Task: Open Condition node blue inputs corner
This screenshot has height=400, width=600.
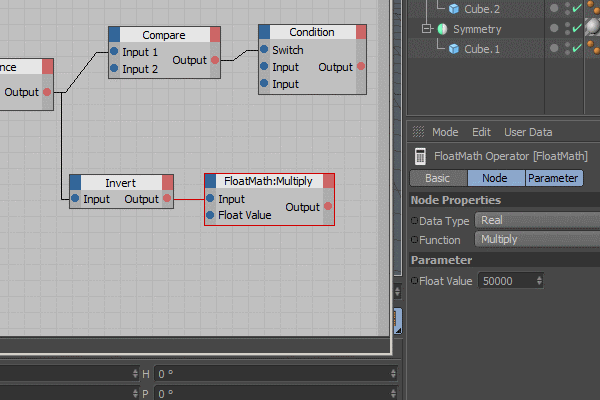Action: coord(264,32)
